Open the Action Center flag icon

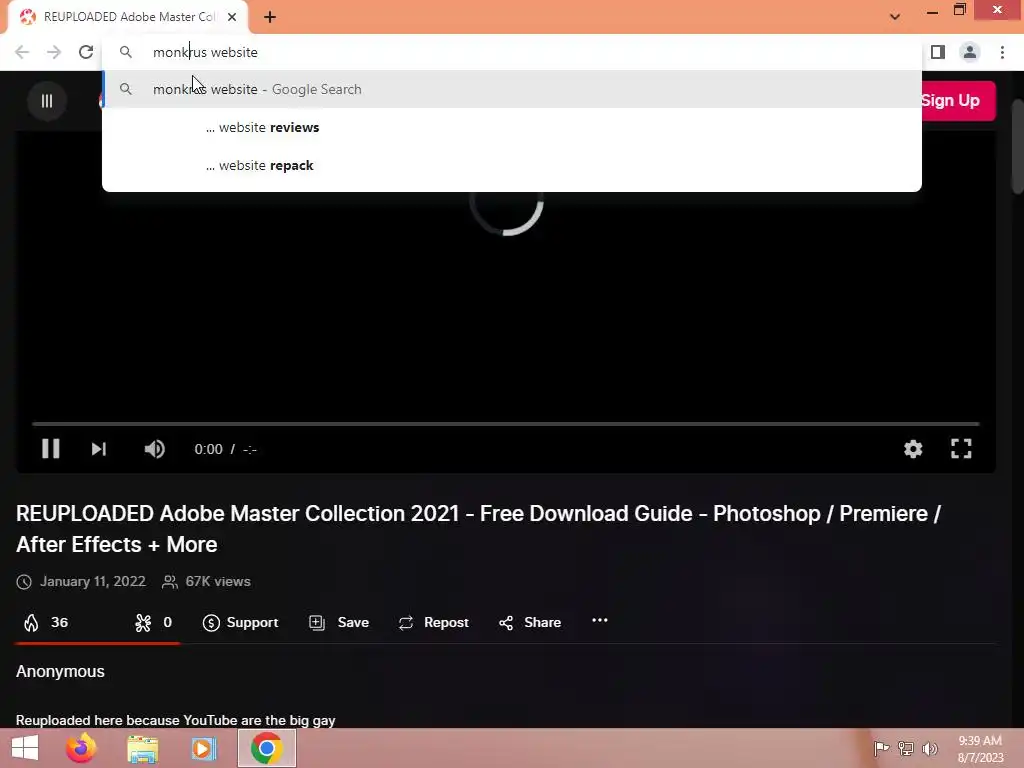point(881,748)
